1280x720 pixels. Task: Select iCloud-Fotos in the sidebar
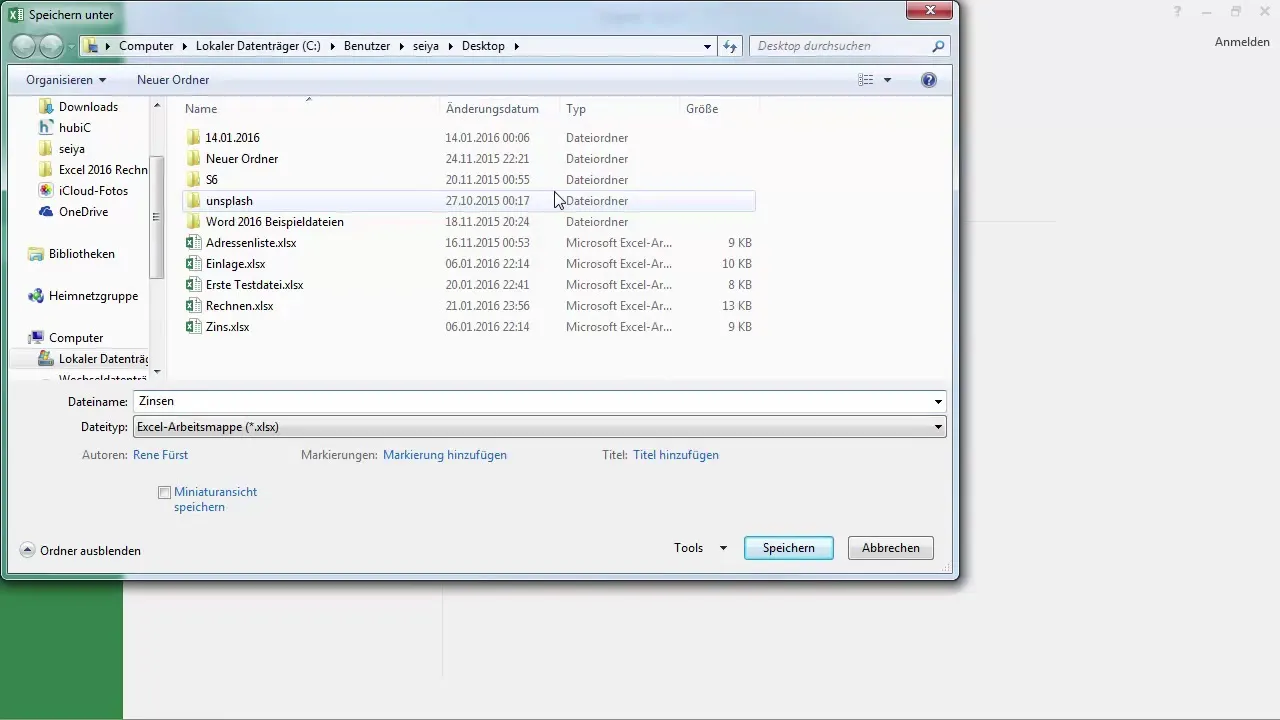93,191
